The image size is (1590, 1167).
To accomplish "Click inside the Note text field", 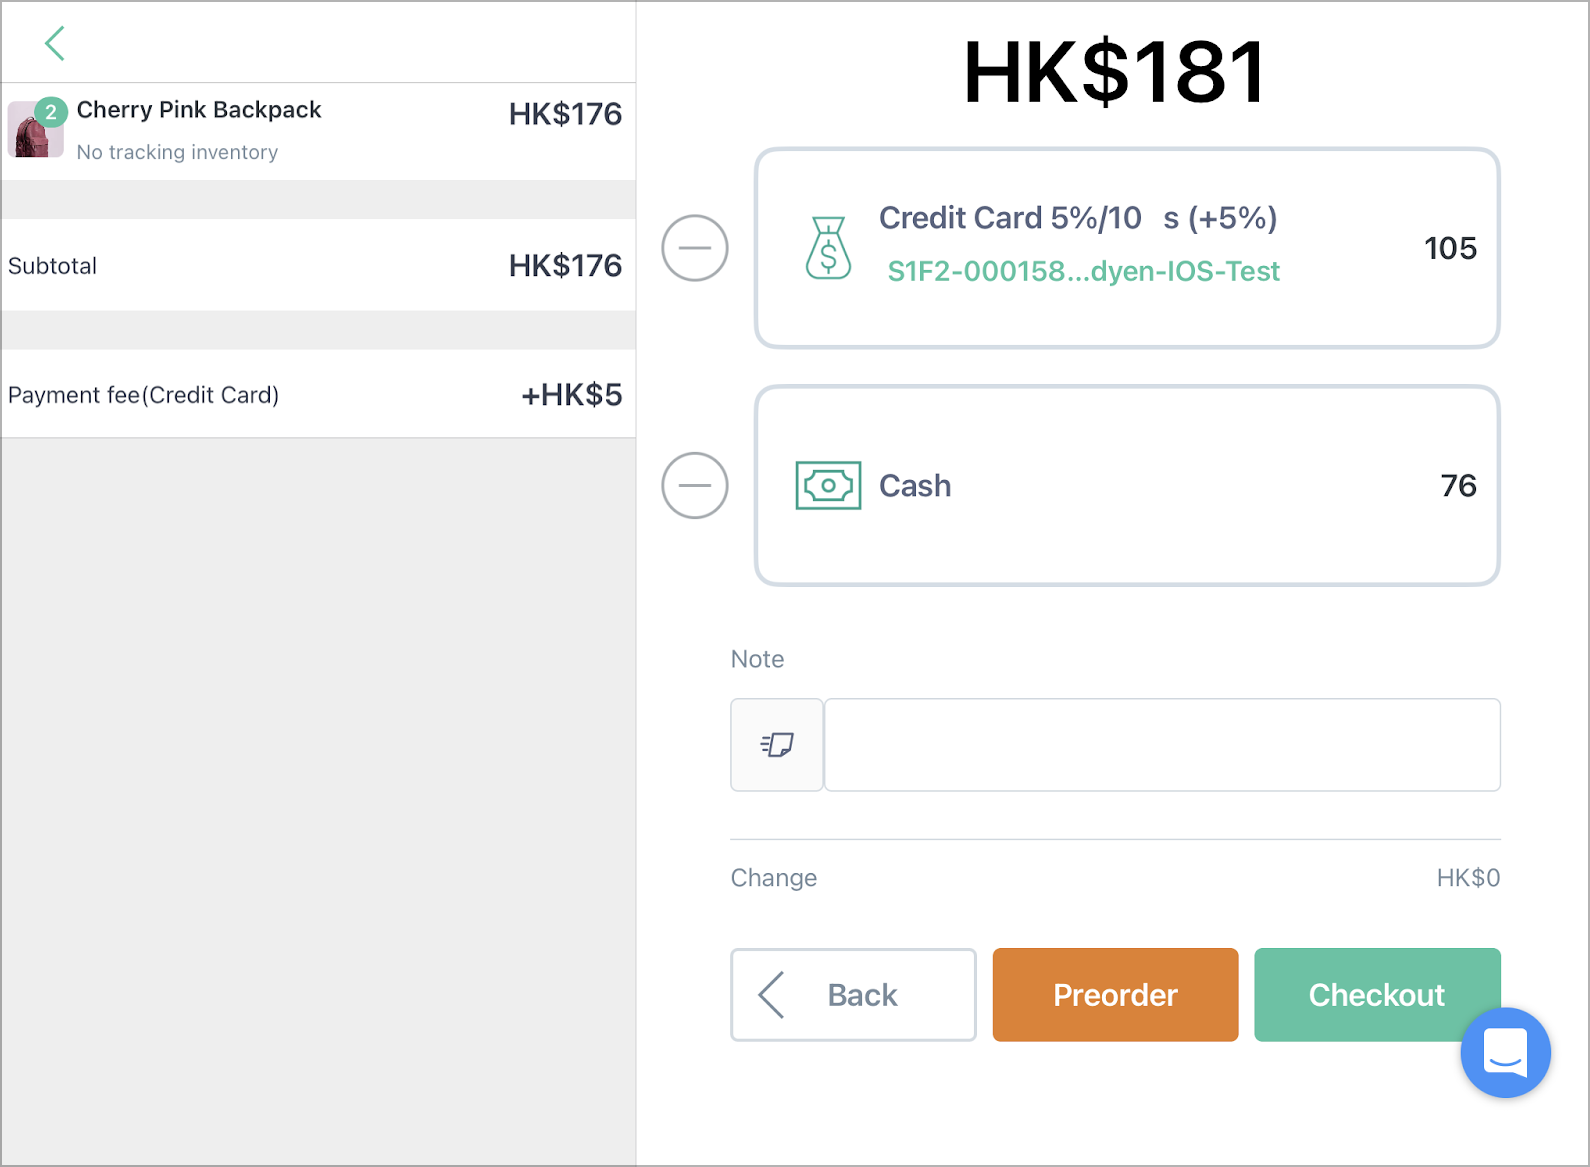I will (x=1162, y=745).
